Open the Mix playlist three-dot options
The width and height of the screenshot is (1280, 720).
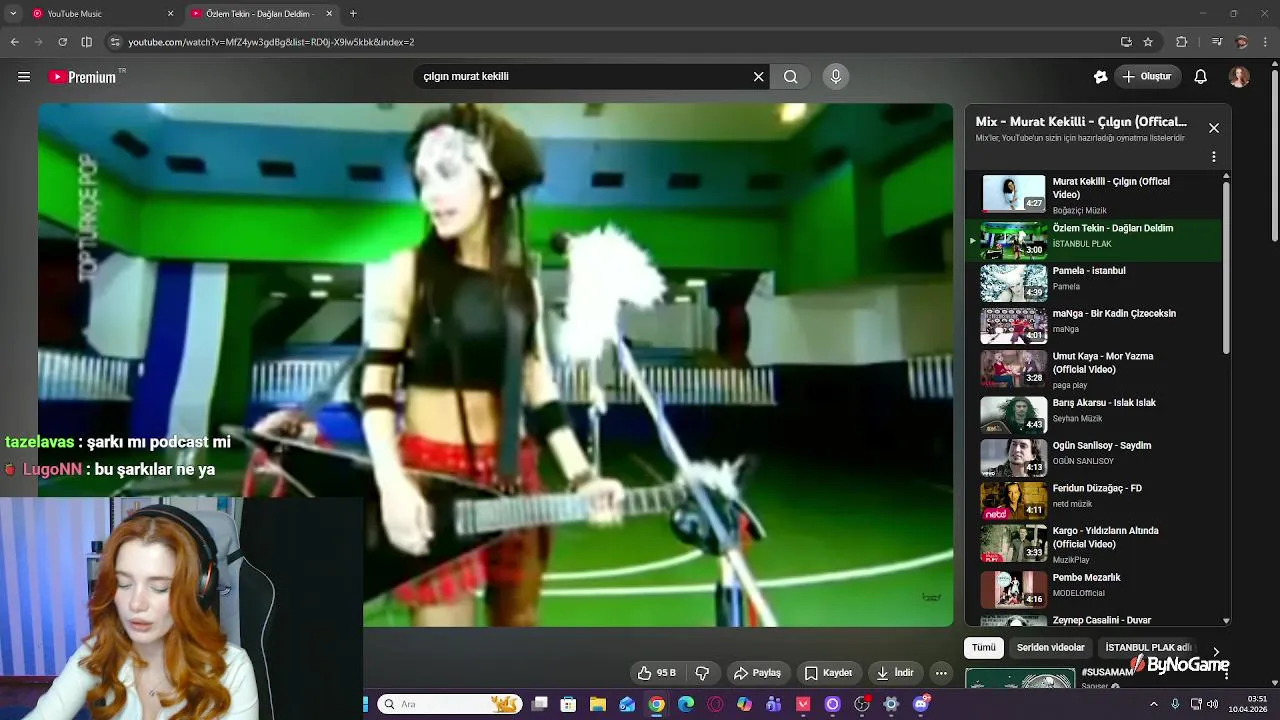coord(1214,157)
